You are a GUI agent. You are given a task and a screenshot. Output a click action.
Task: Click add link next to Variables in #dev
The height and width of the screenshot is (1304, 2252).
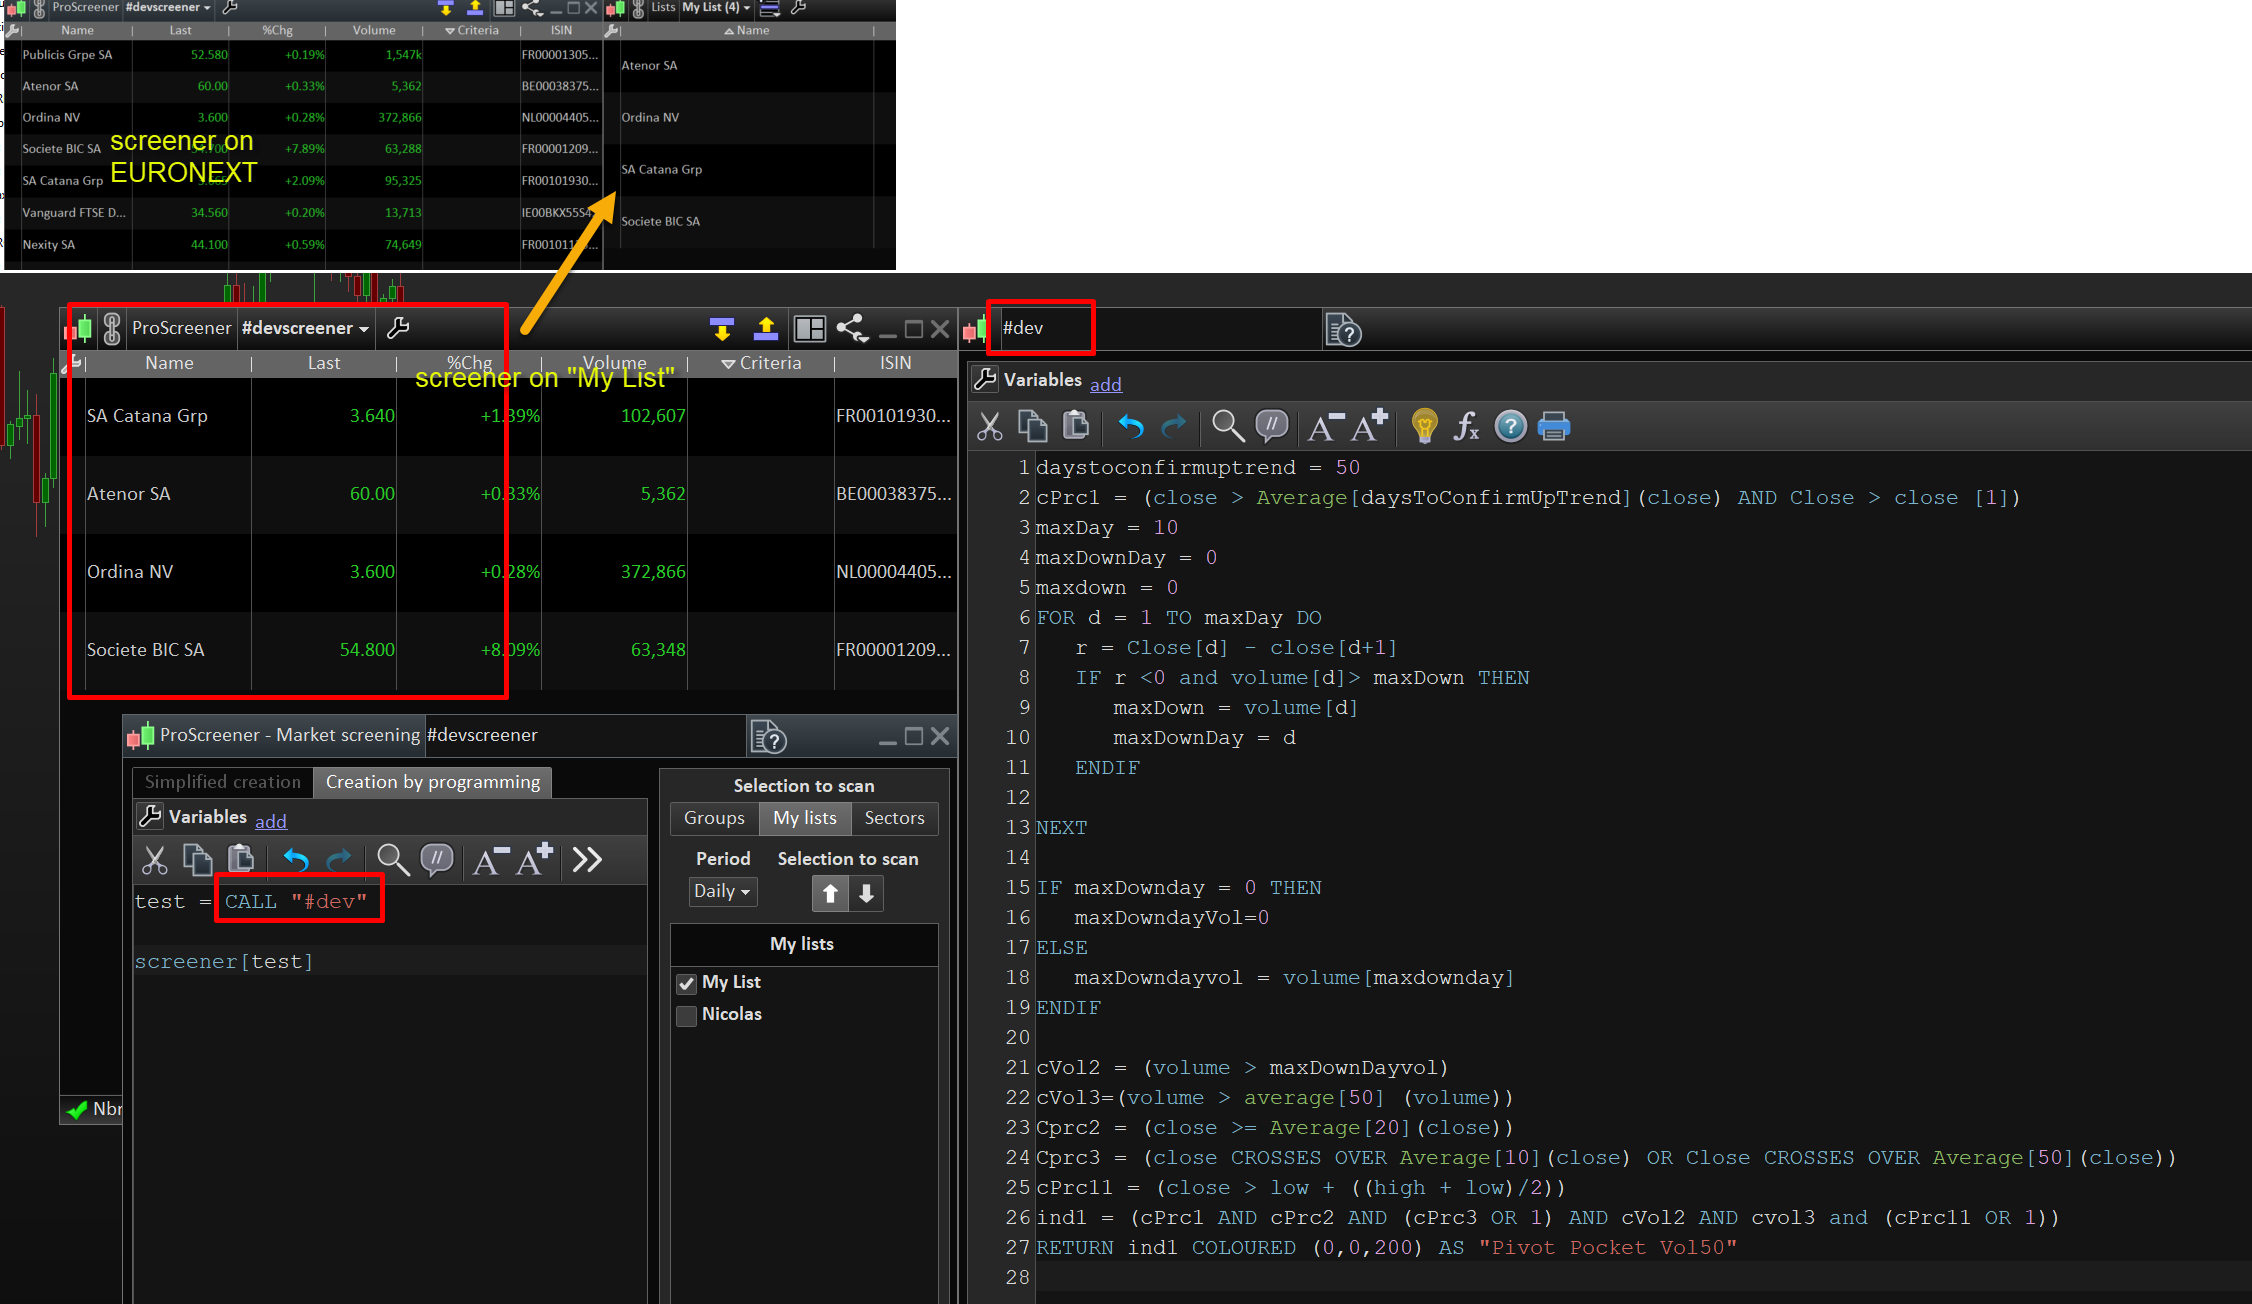[1105, 384]
